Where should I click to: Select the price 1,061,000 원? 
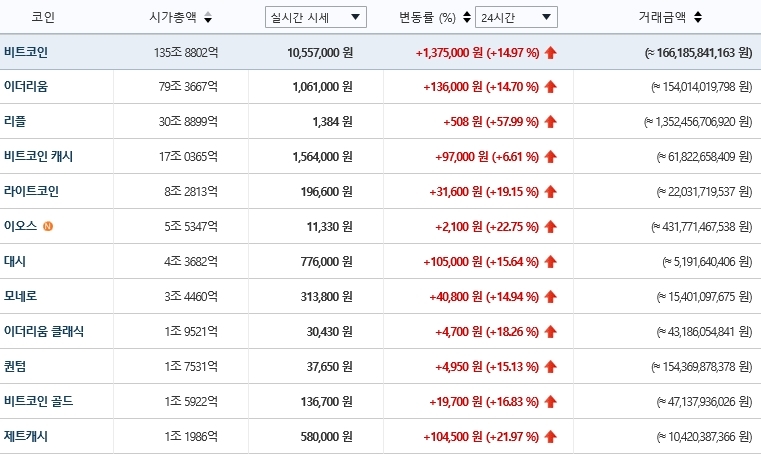(322, 87)
